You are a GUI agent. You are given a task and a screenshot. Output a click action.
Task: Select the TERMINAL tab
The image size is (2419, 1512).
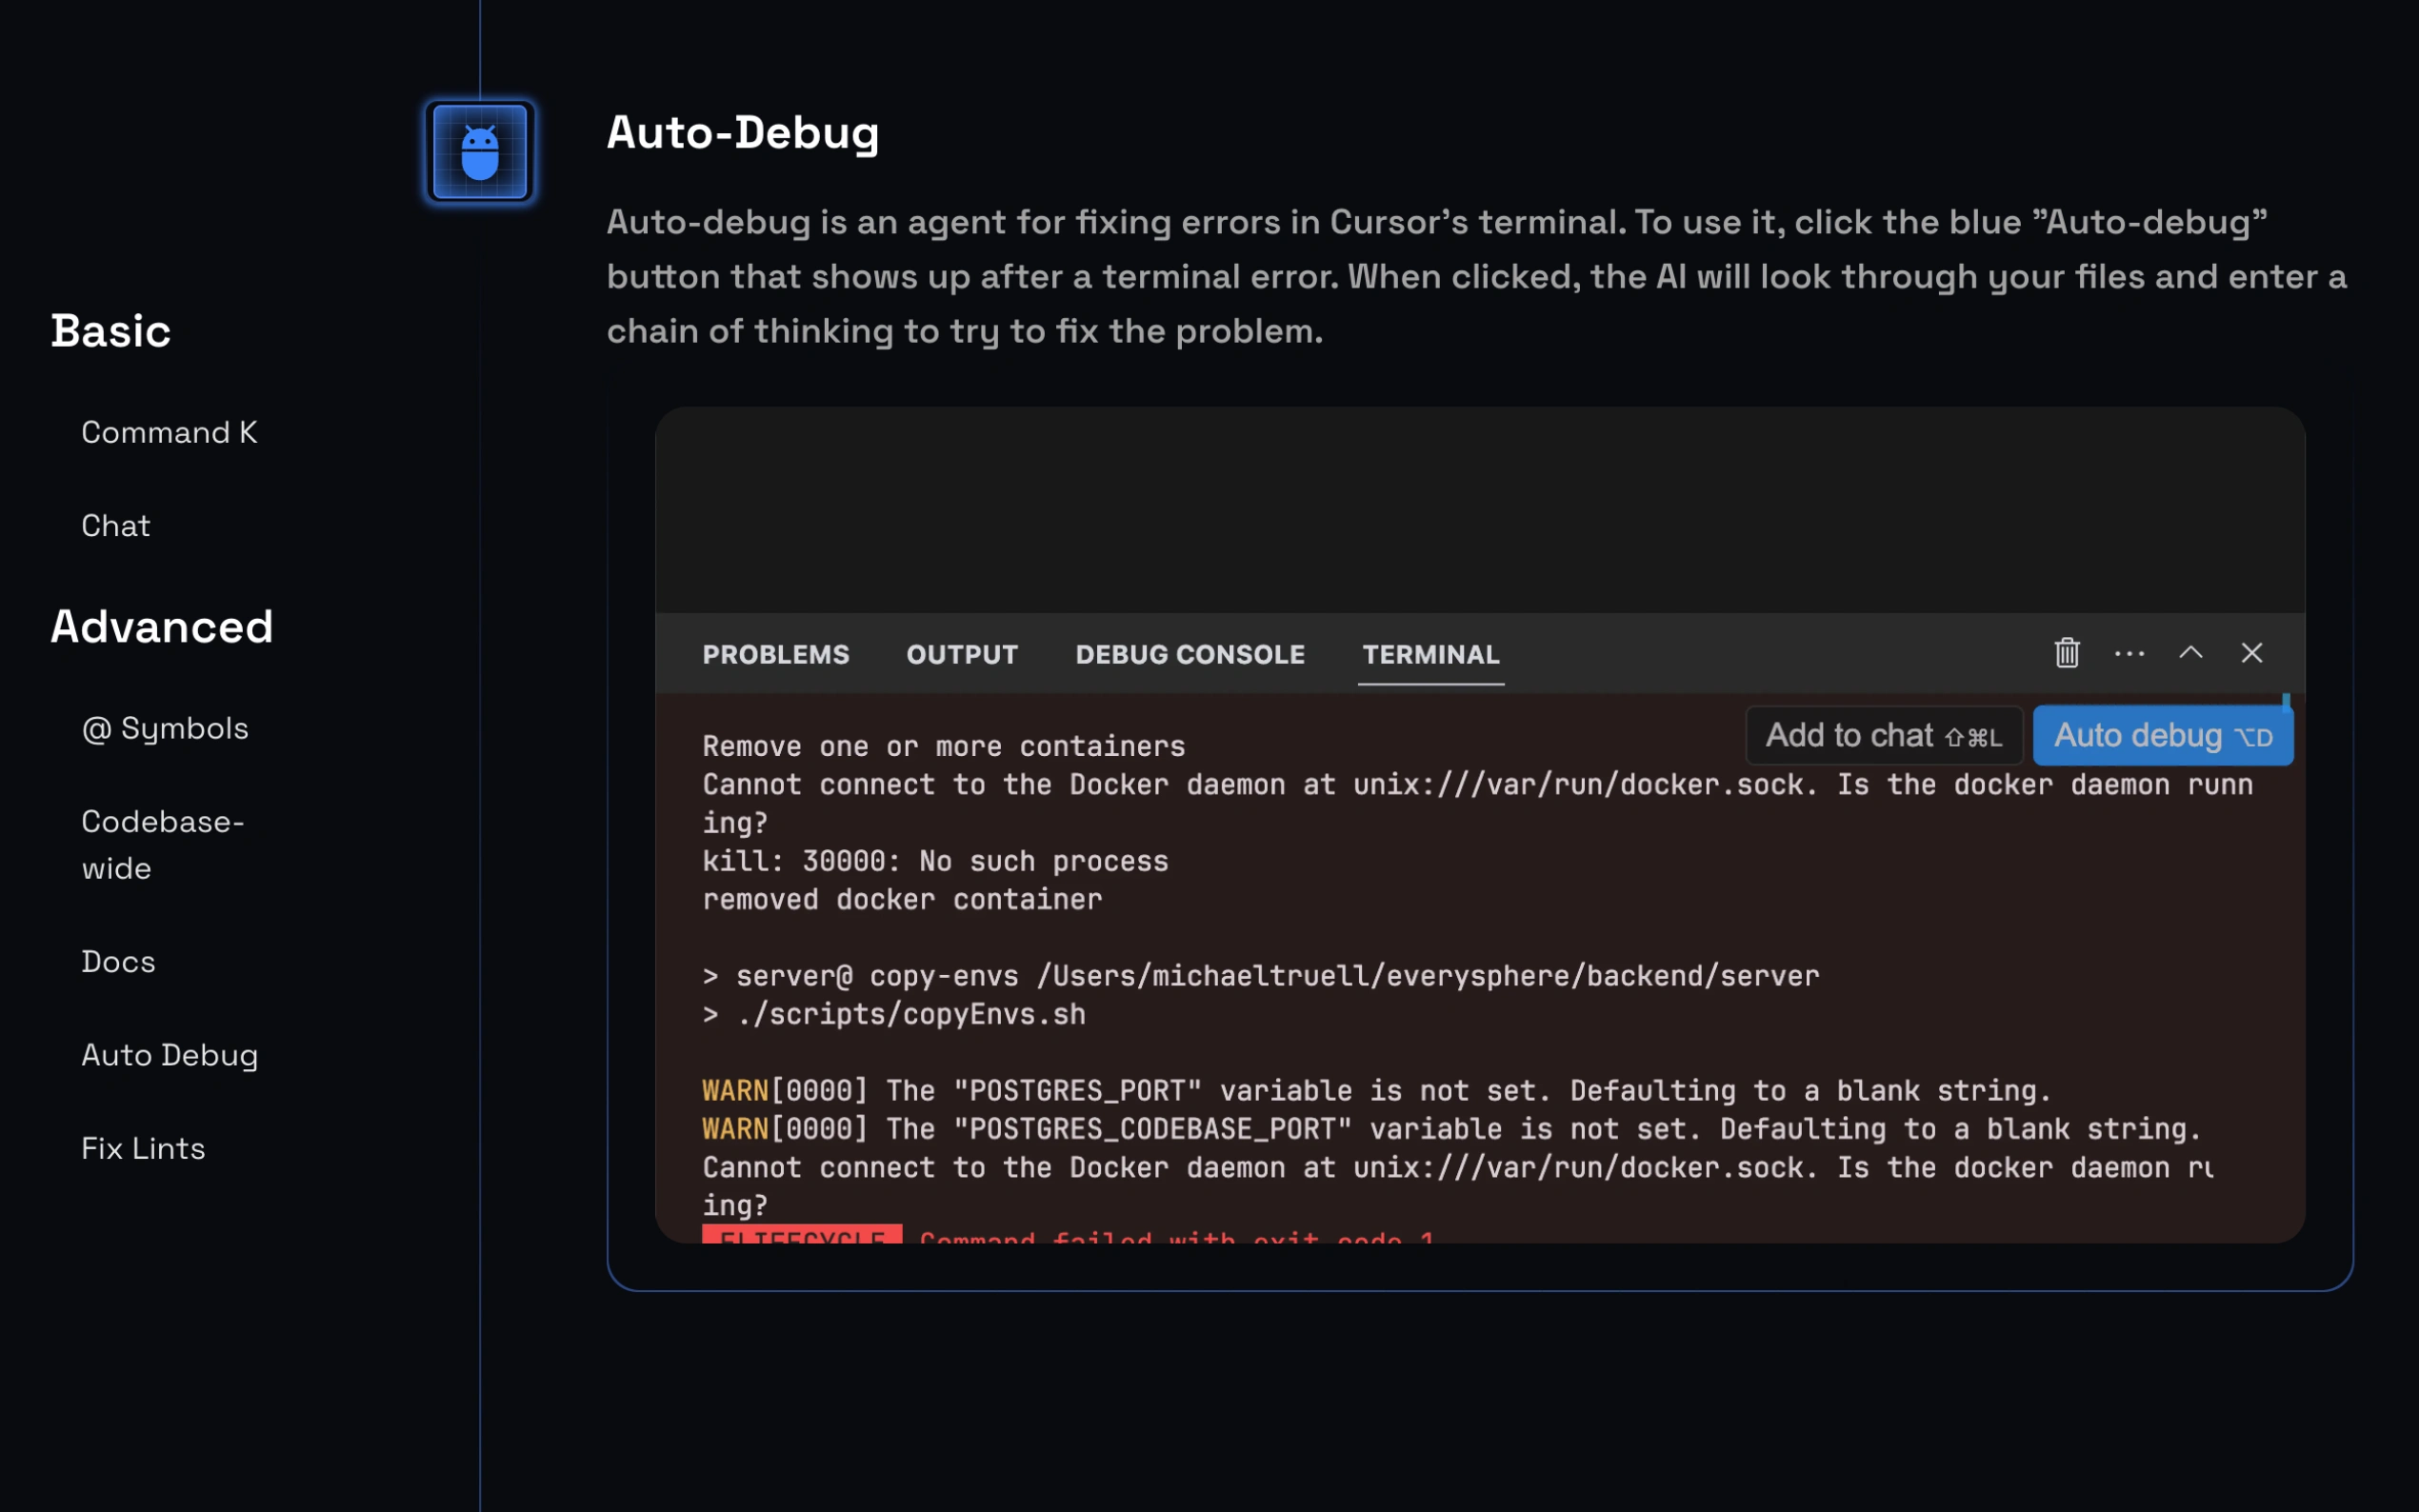[1430, 655]
